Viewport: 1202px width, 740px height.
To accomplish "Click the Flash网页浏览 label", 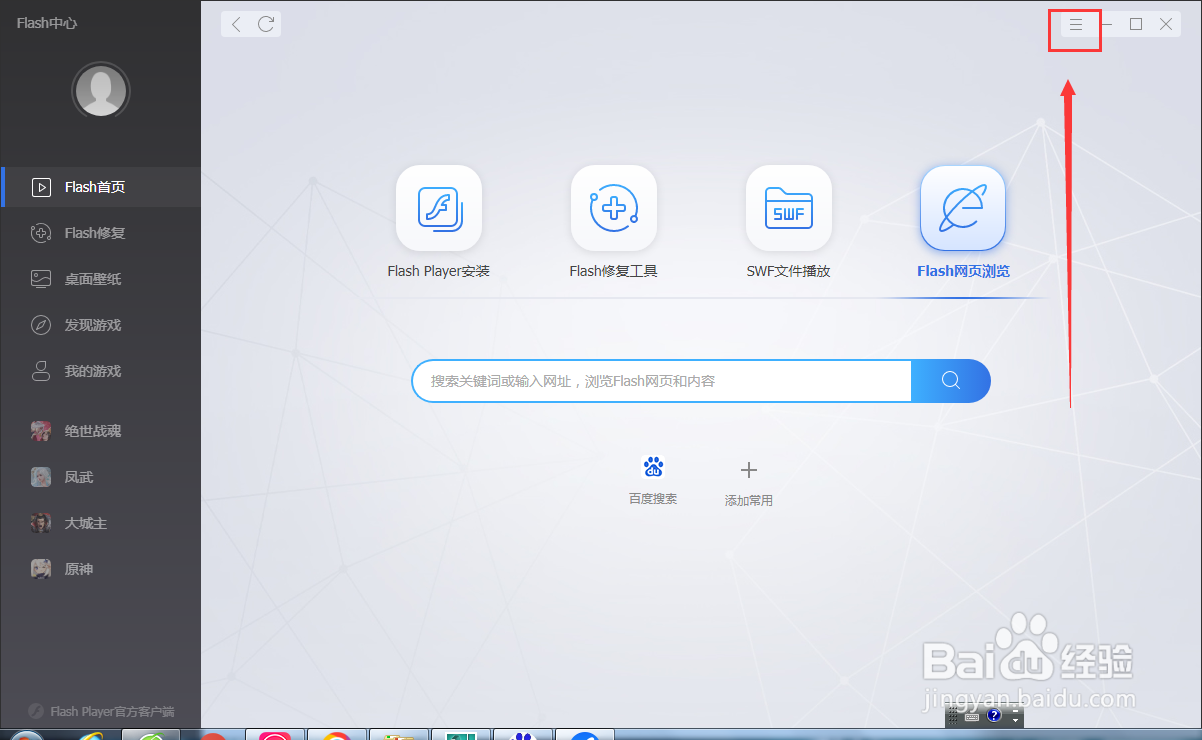I will point(963,271).
